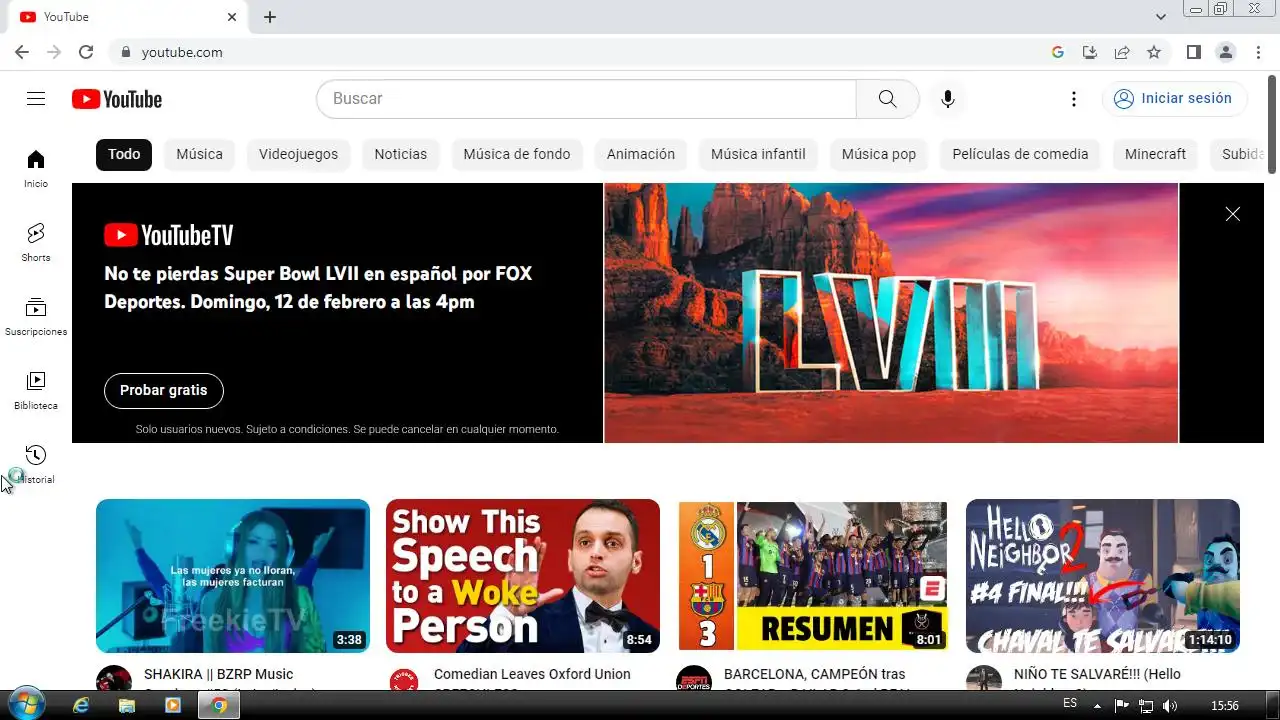1280x720 pixels.
Task: Open Suscripciones from sidebar
Action: [36, 317]
